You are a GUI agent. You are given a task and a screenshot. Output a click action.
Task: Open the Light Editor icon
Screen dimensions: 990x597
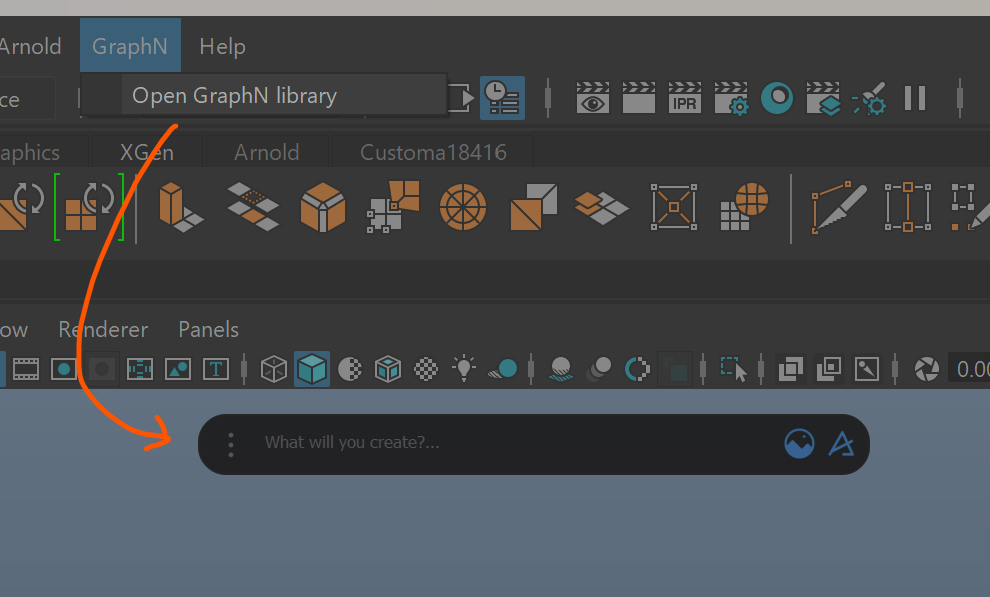point(869,98)
